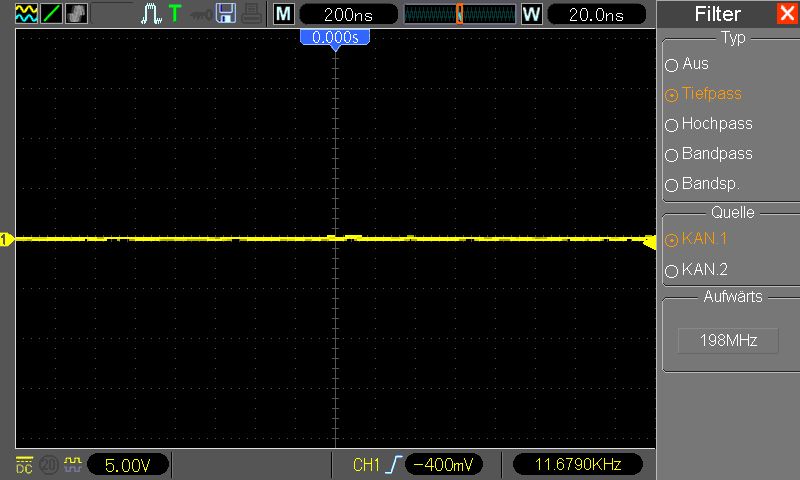Screen dimensions: 800x480
Task: Click the 0.000s trigger position marker
Action: click(335, 37)
